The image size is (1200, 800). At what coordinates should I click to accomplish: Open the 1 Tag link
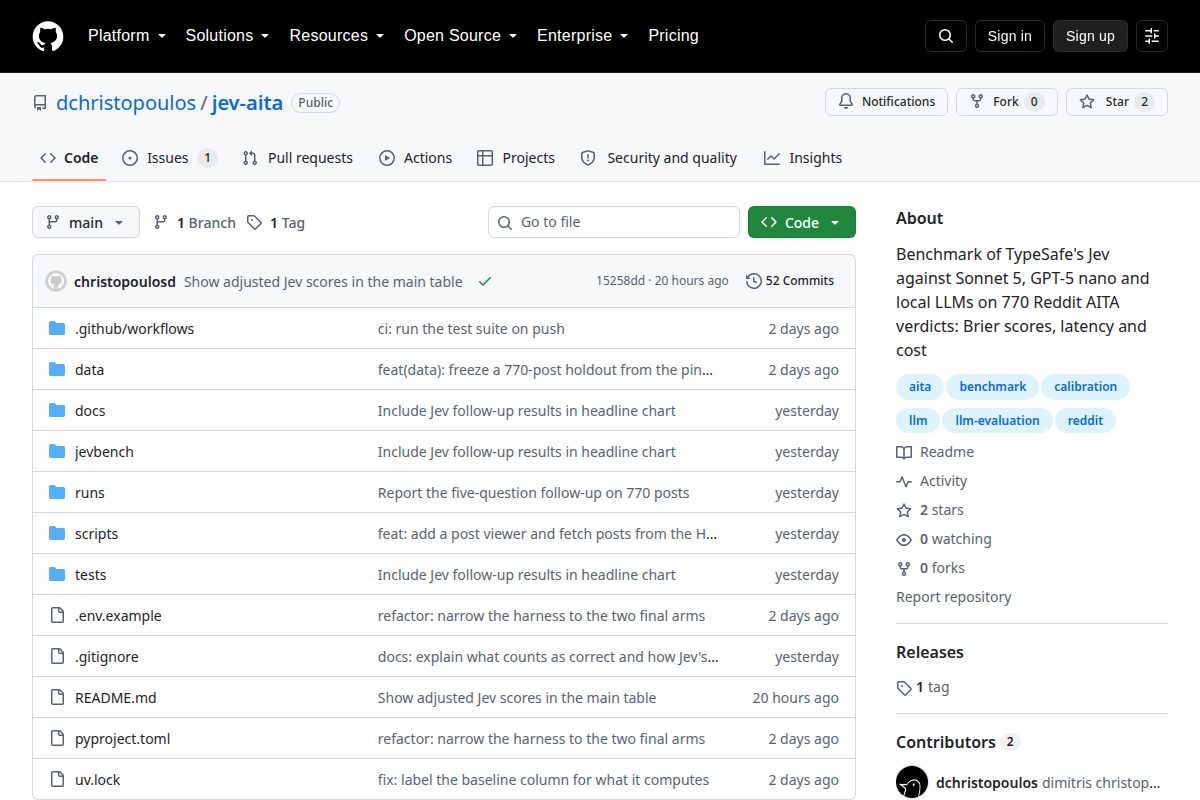click(x=276, y=223)
